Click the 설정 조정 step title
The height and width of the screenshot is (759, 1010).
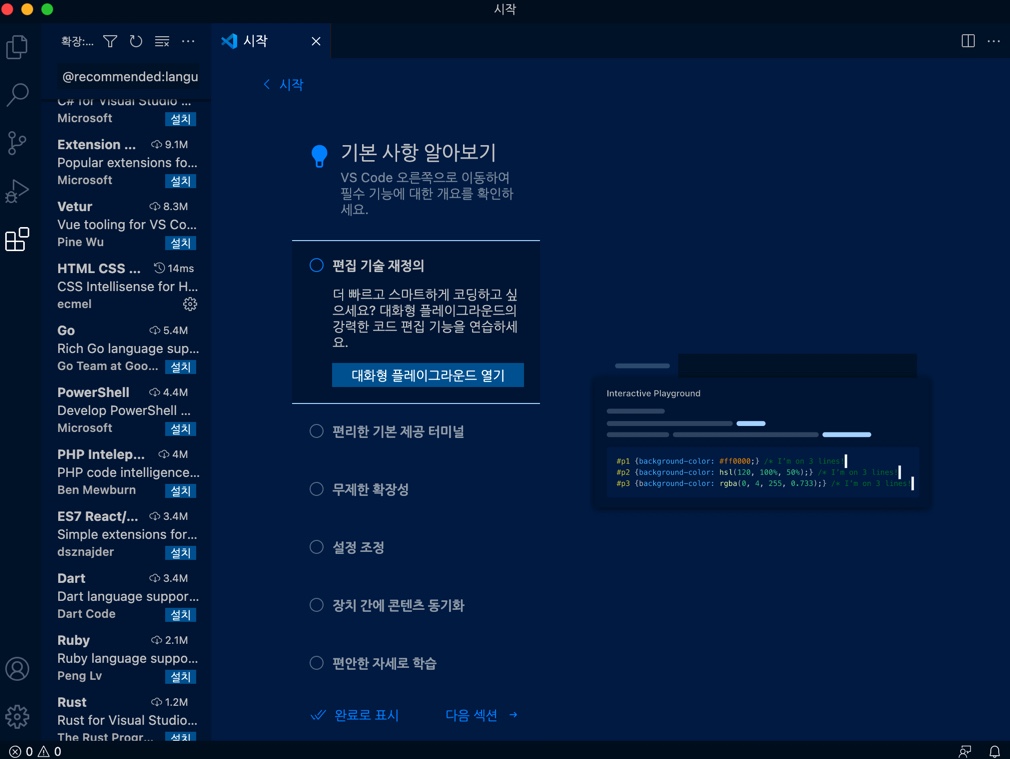click(x=358, y=547)
